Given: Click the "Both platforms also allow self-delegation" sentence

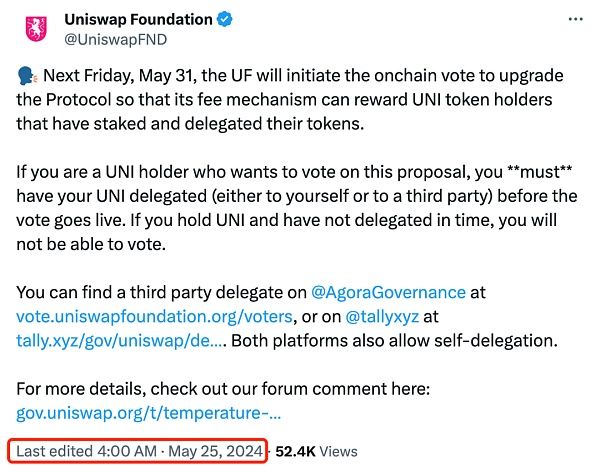Looking at the screenshot, I should click(x=420, y=339).
